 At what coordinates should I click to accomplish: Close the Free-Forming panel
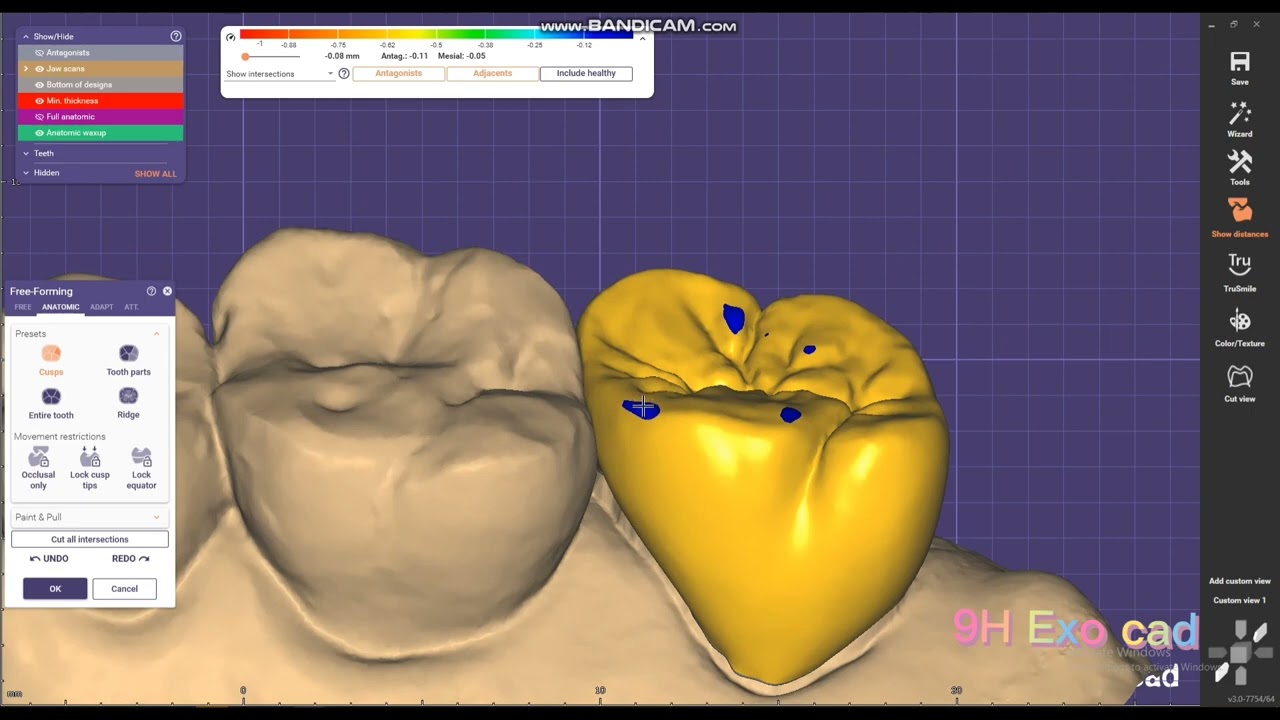167,291
